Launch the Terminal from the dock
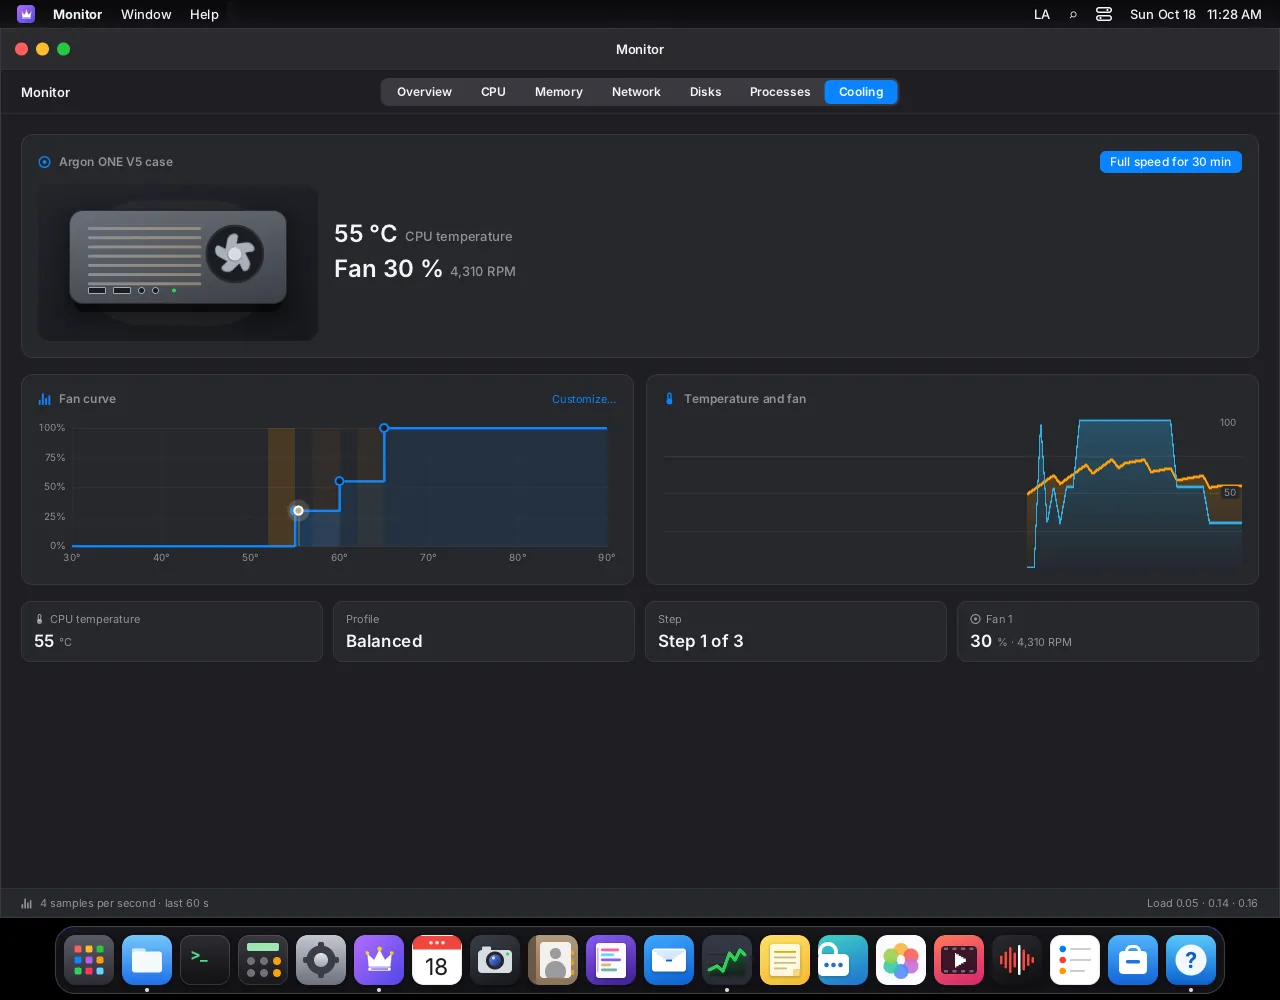Screen dimensions: 1280x1000 pos(205,961)
